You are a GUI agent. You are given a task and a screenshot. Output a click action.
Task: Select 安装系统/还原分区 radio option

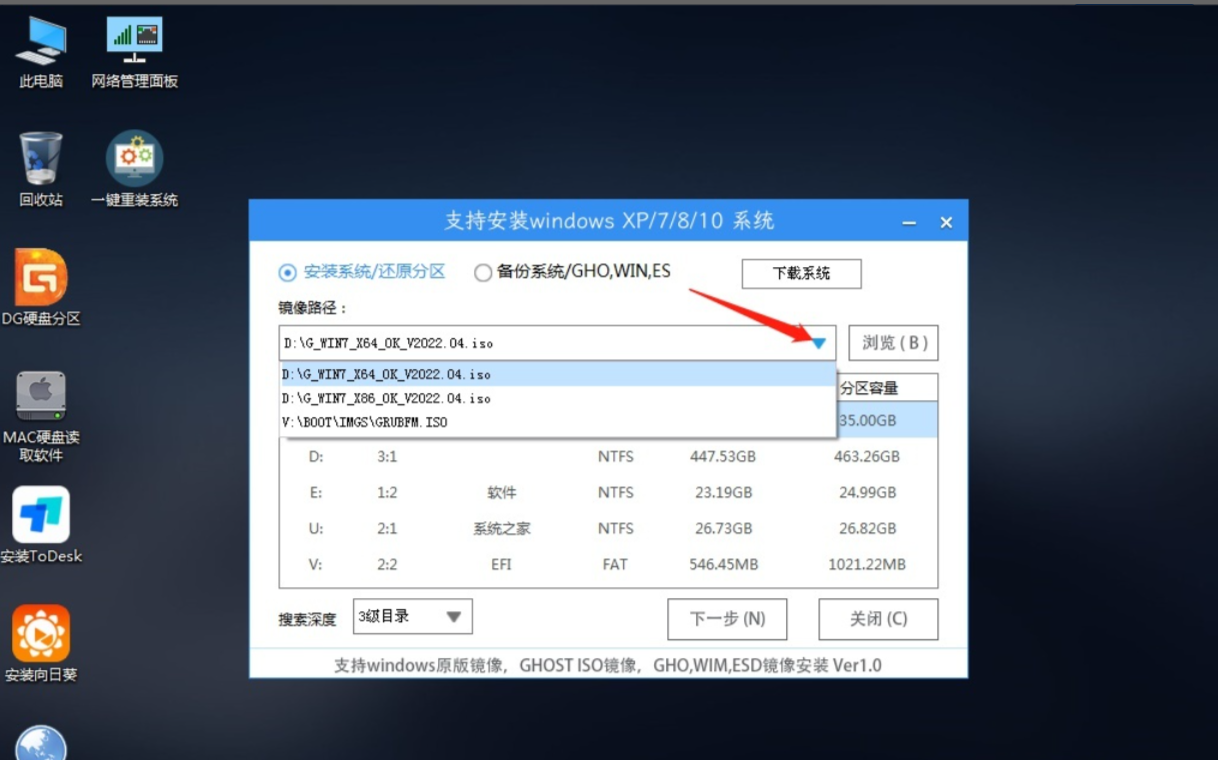point(362,272)
